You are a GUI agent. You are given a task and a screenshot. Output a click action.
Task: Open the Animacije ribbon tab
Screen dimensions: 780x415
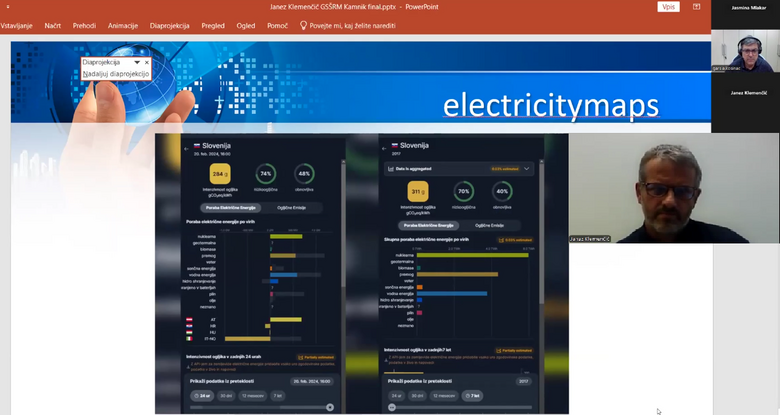123,25
